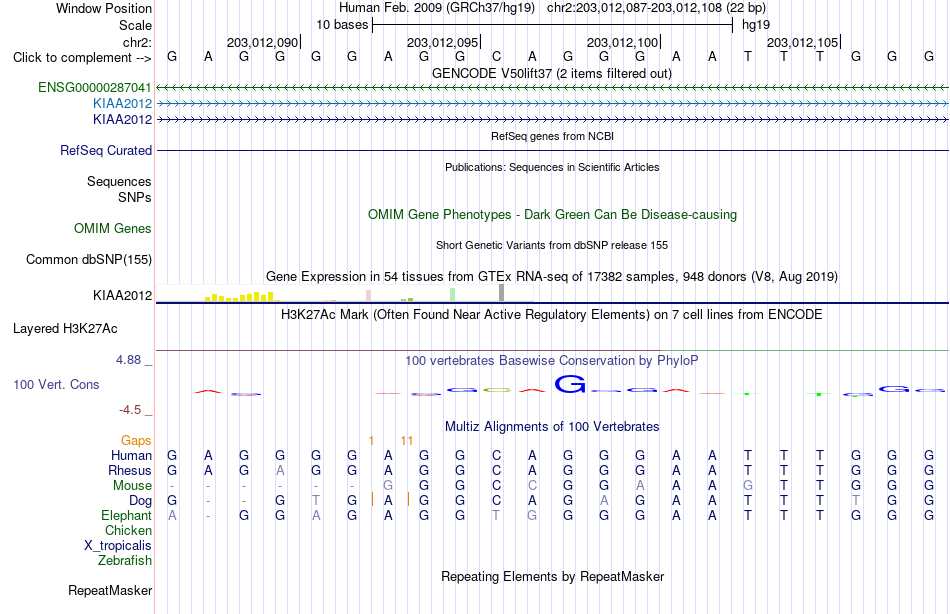
Task: Select the dark blue KIAA2012 transcript label
Action: pyautogui.click(x=122, y=119)
